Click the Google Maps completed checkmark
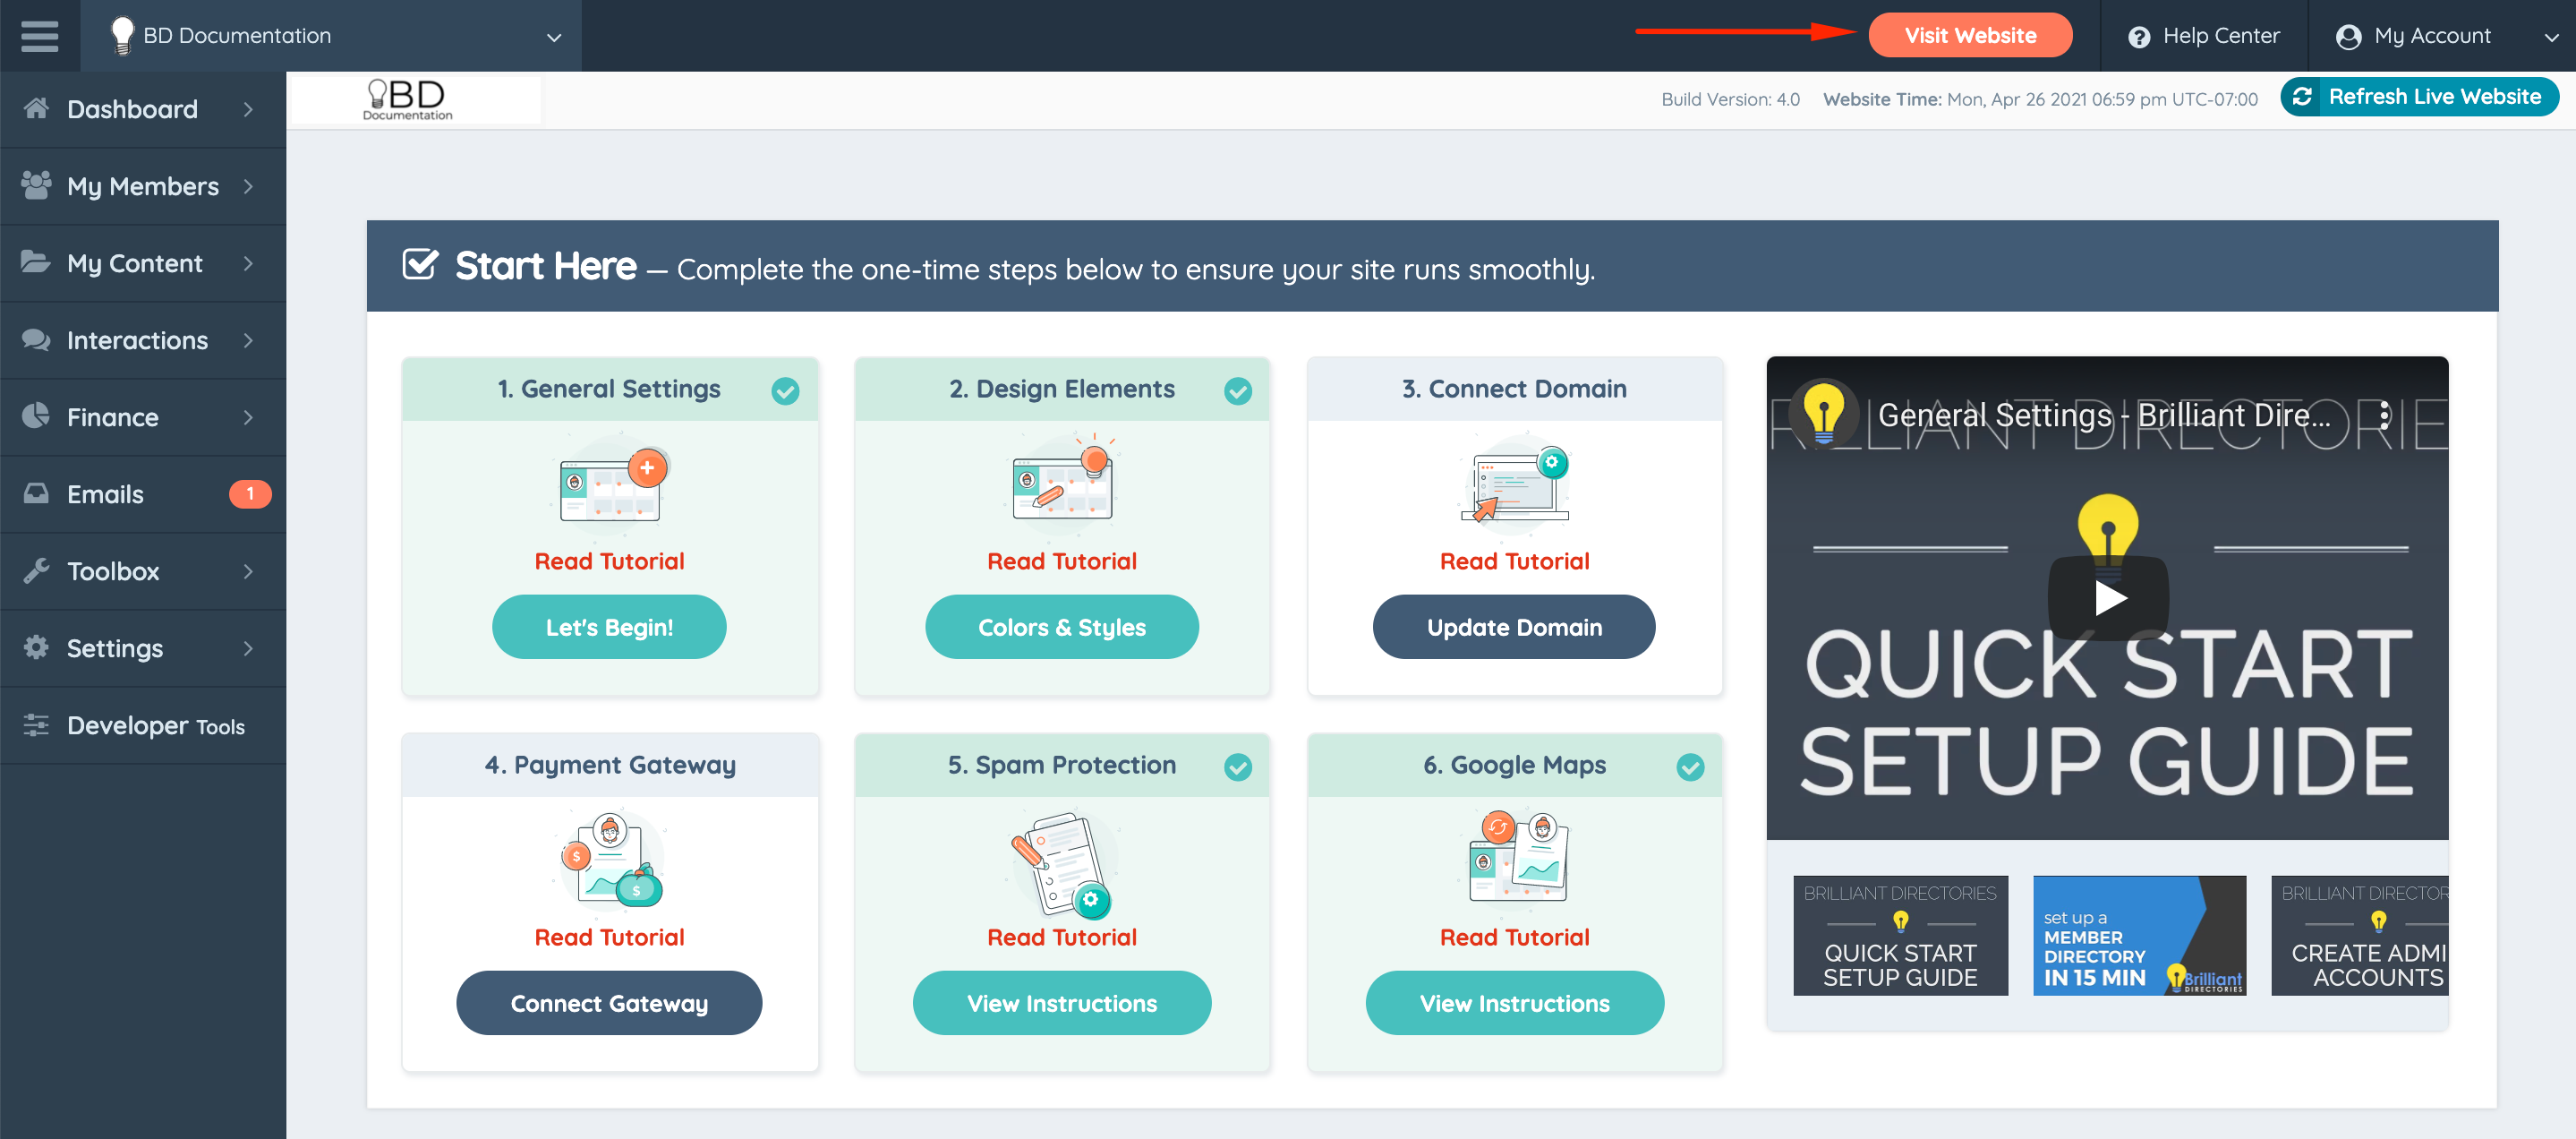Screen dimensions: 2576x1139 click(x=1690, y=767)
